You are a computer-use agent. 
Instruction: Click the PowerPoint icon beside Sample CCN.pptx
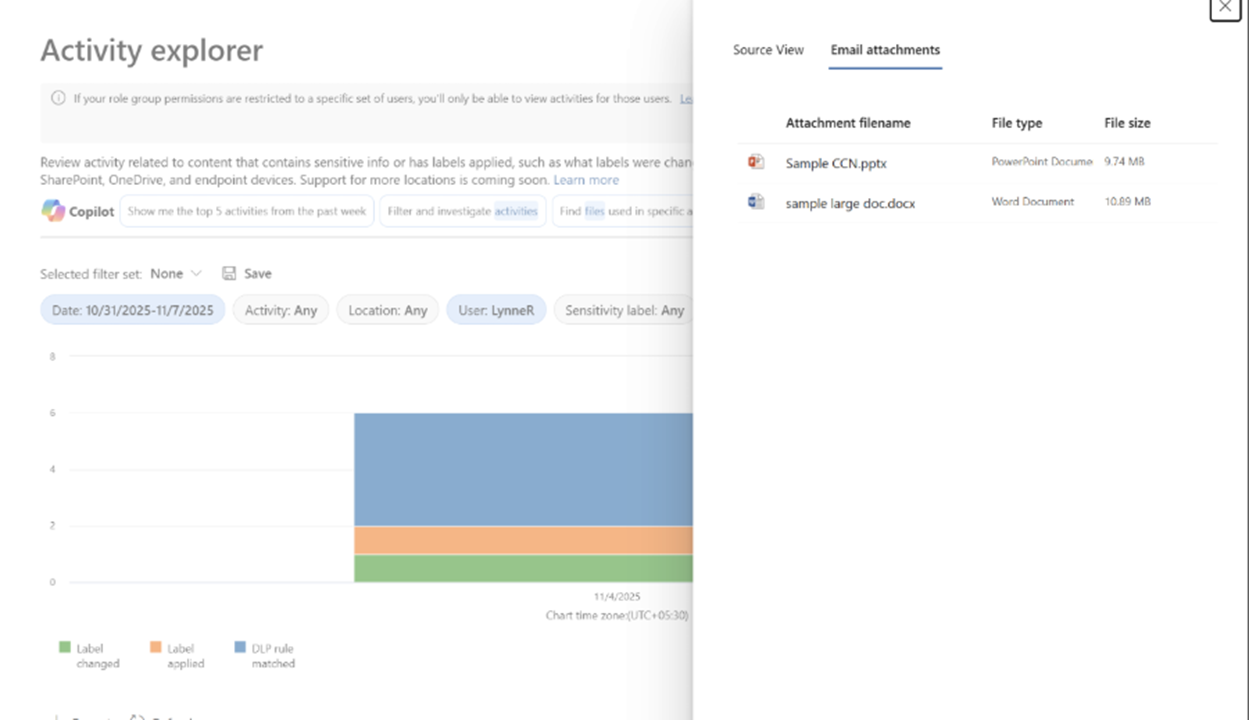(x=756, y=162)
